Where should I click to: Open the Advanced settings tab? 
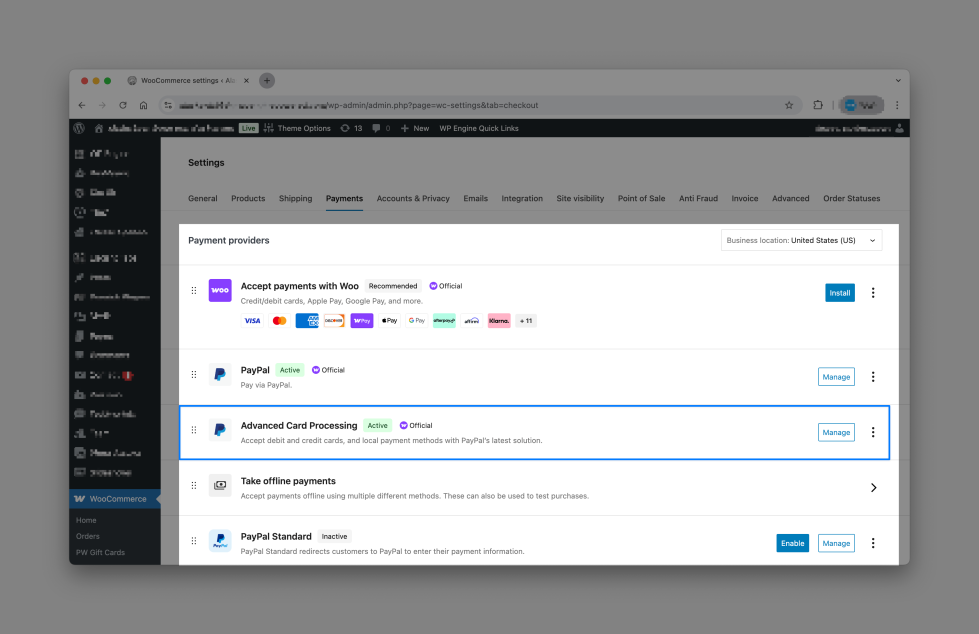click(x=790, y=199)
